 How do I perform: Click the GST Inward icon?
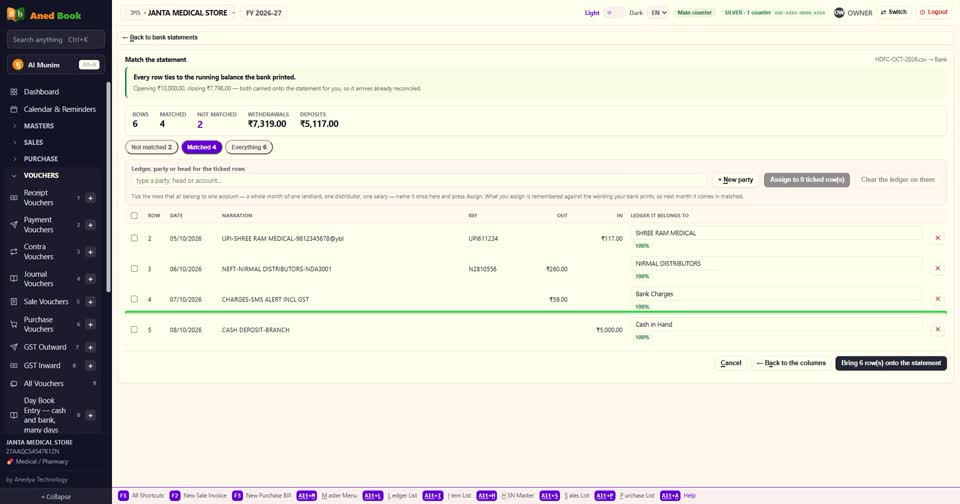pyautogui.click(x=13, y=366)
